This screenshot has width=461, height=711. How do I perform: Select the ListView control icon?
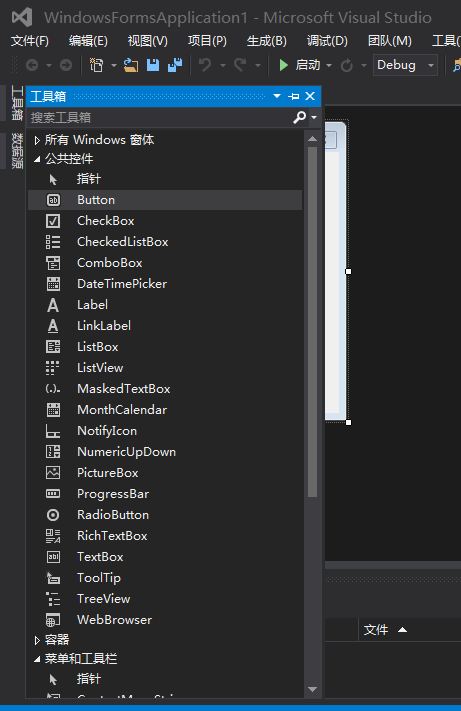pos(53,368)
